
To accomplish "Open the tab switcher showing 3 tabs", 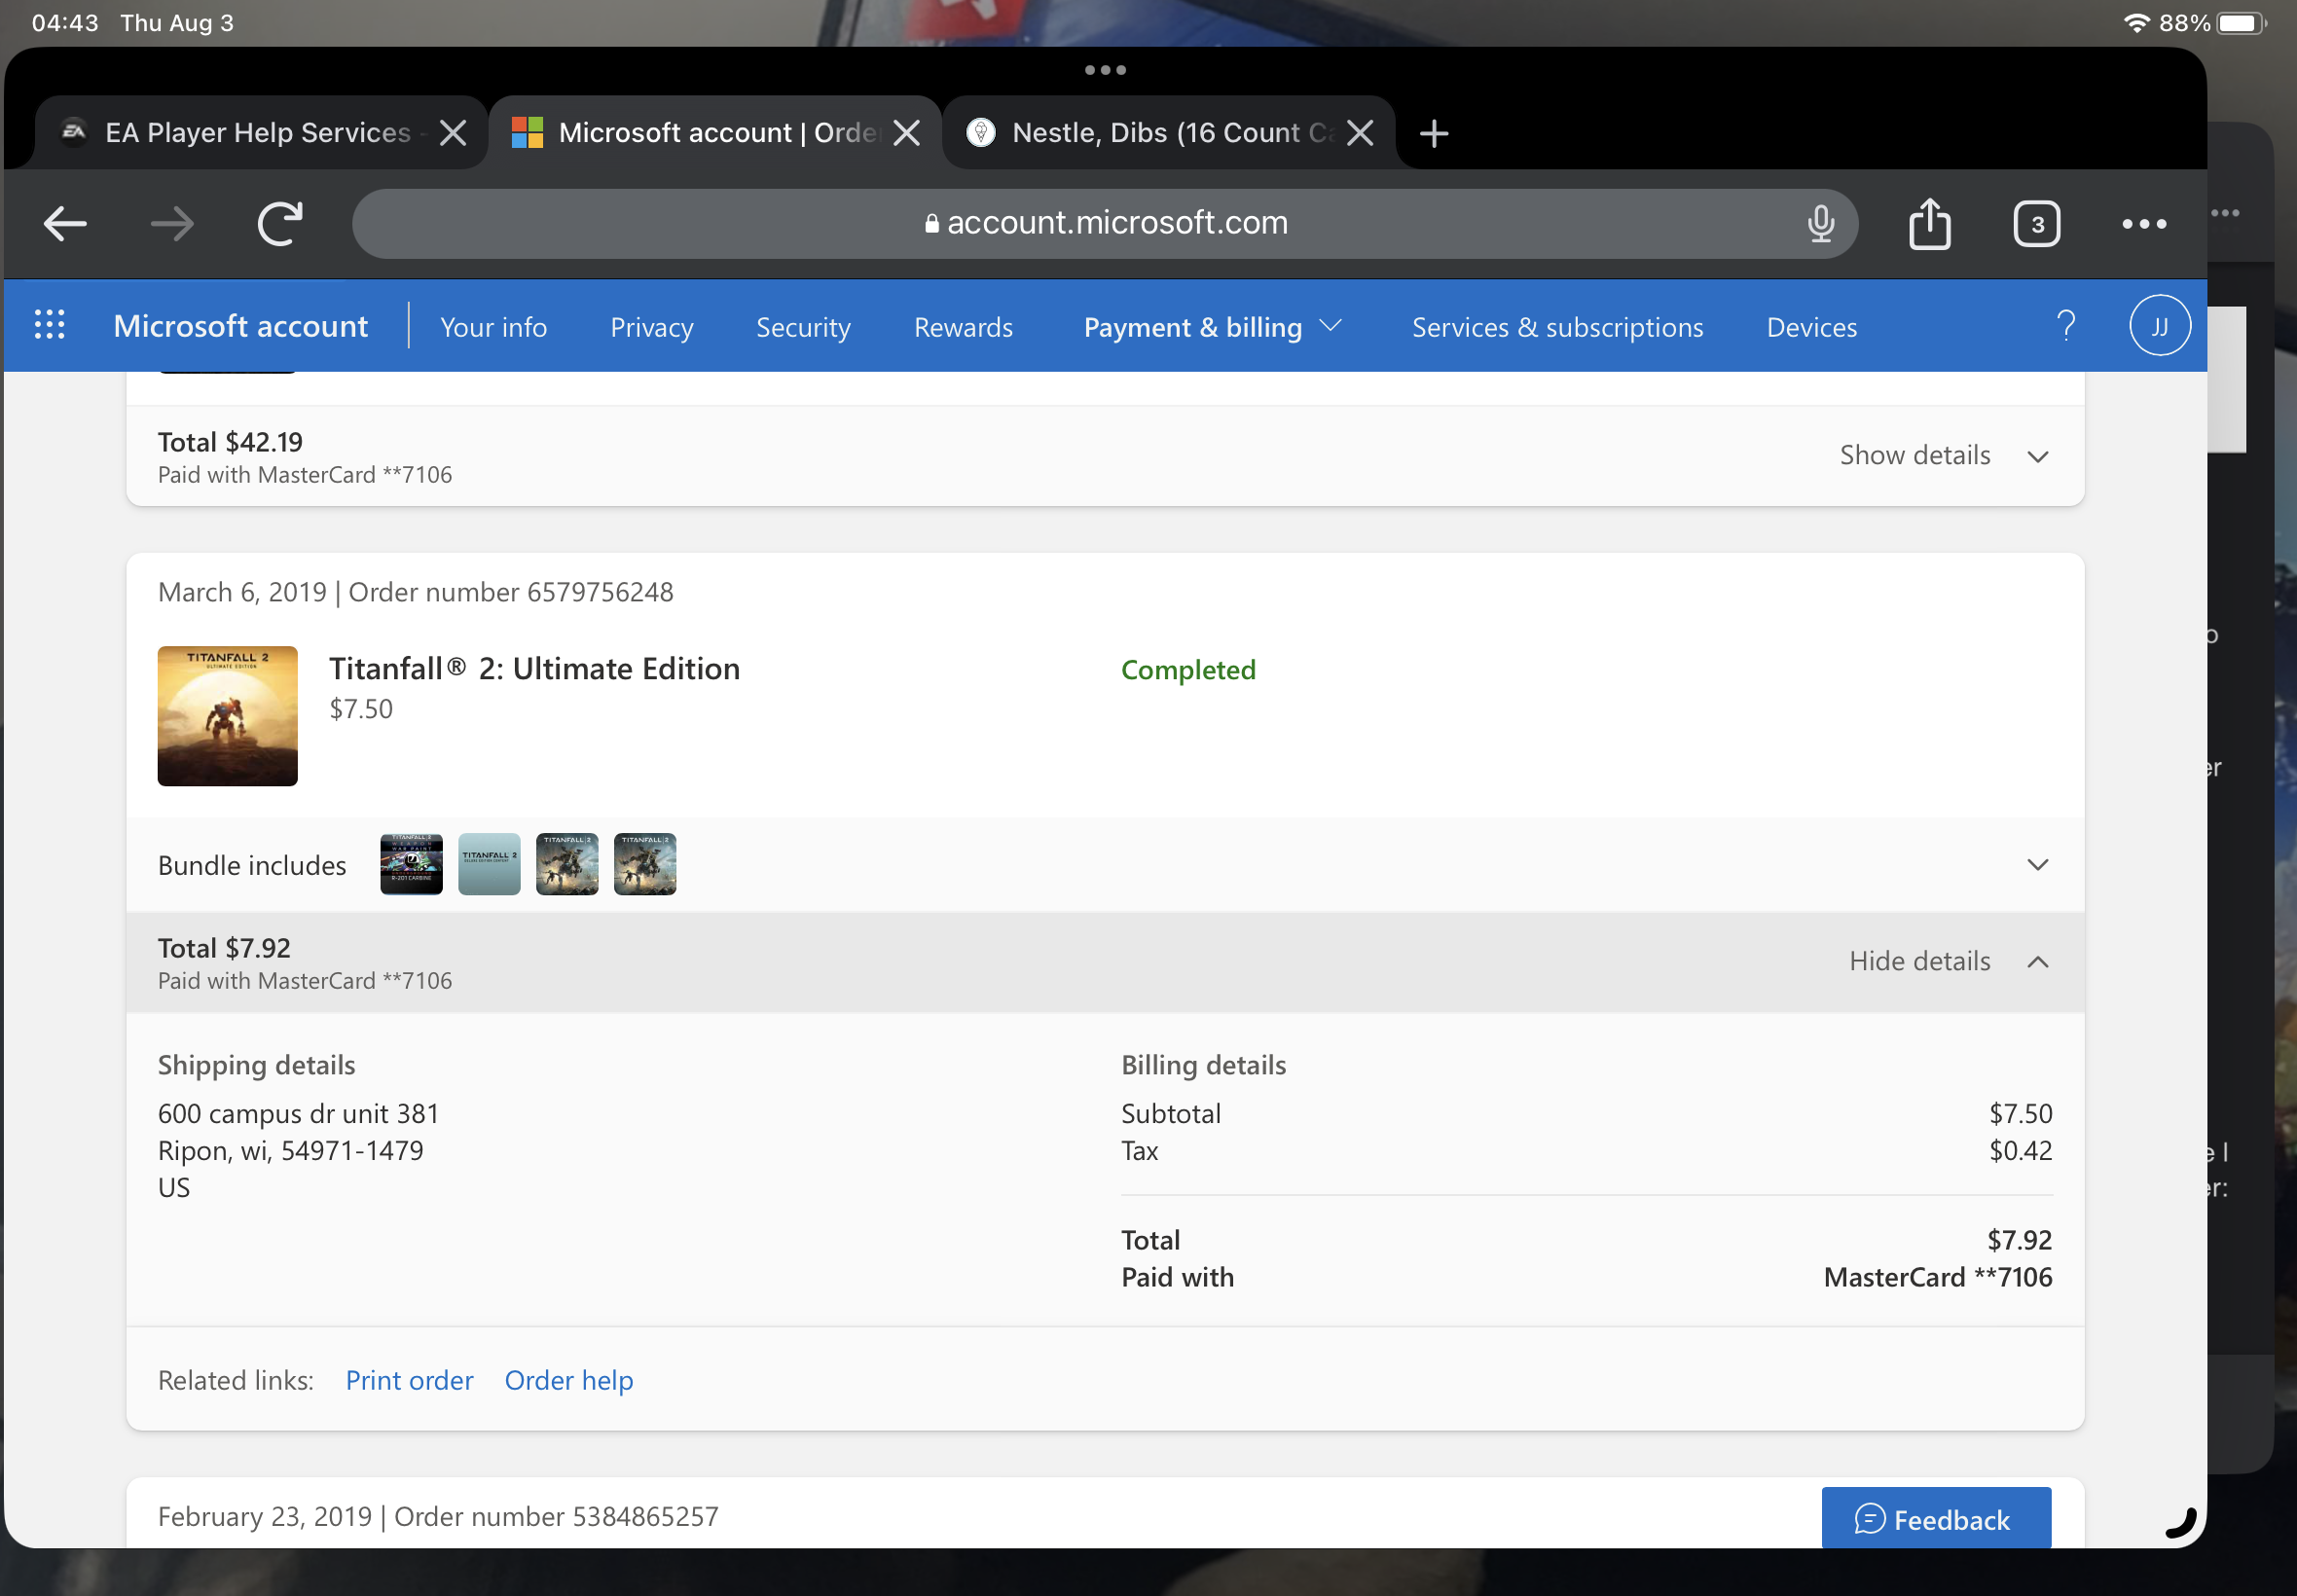I will [x=2036, y=224].
